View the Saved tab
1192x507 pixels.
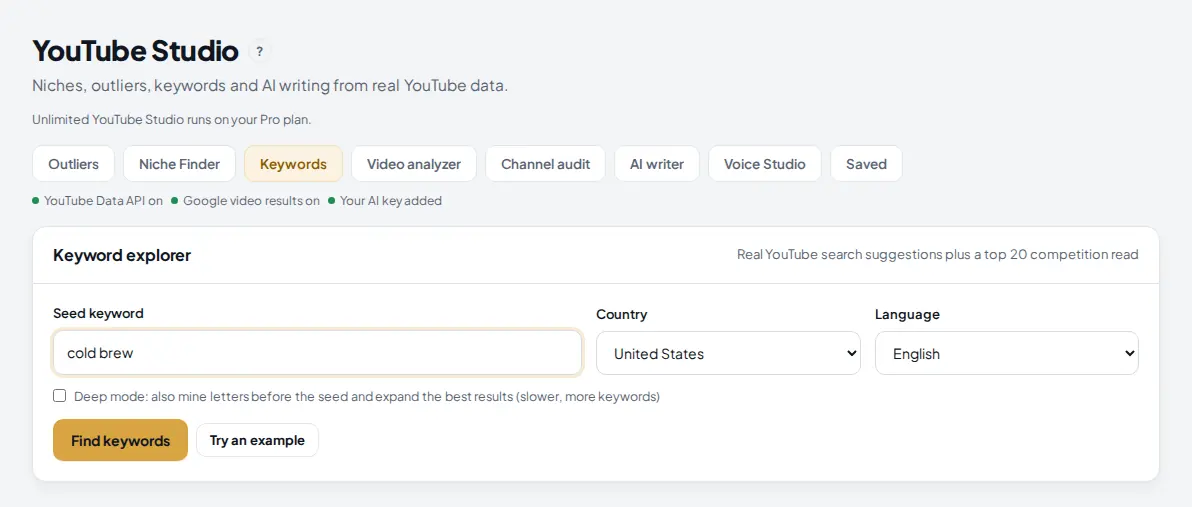pyautogui.click(x=867, y=163)
